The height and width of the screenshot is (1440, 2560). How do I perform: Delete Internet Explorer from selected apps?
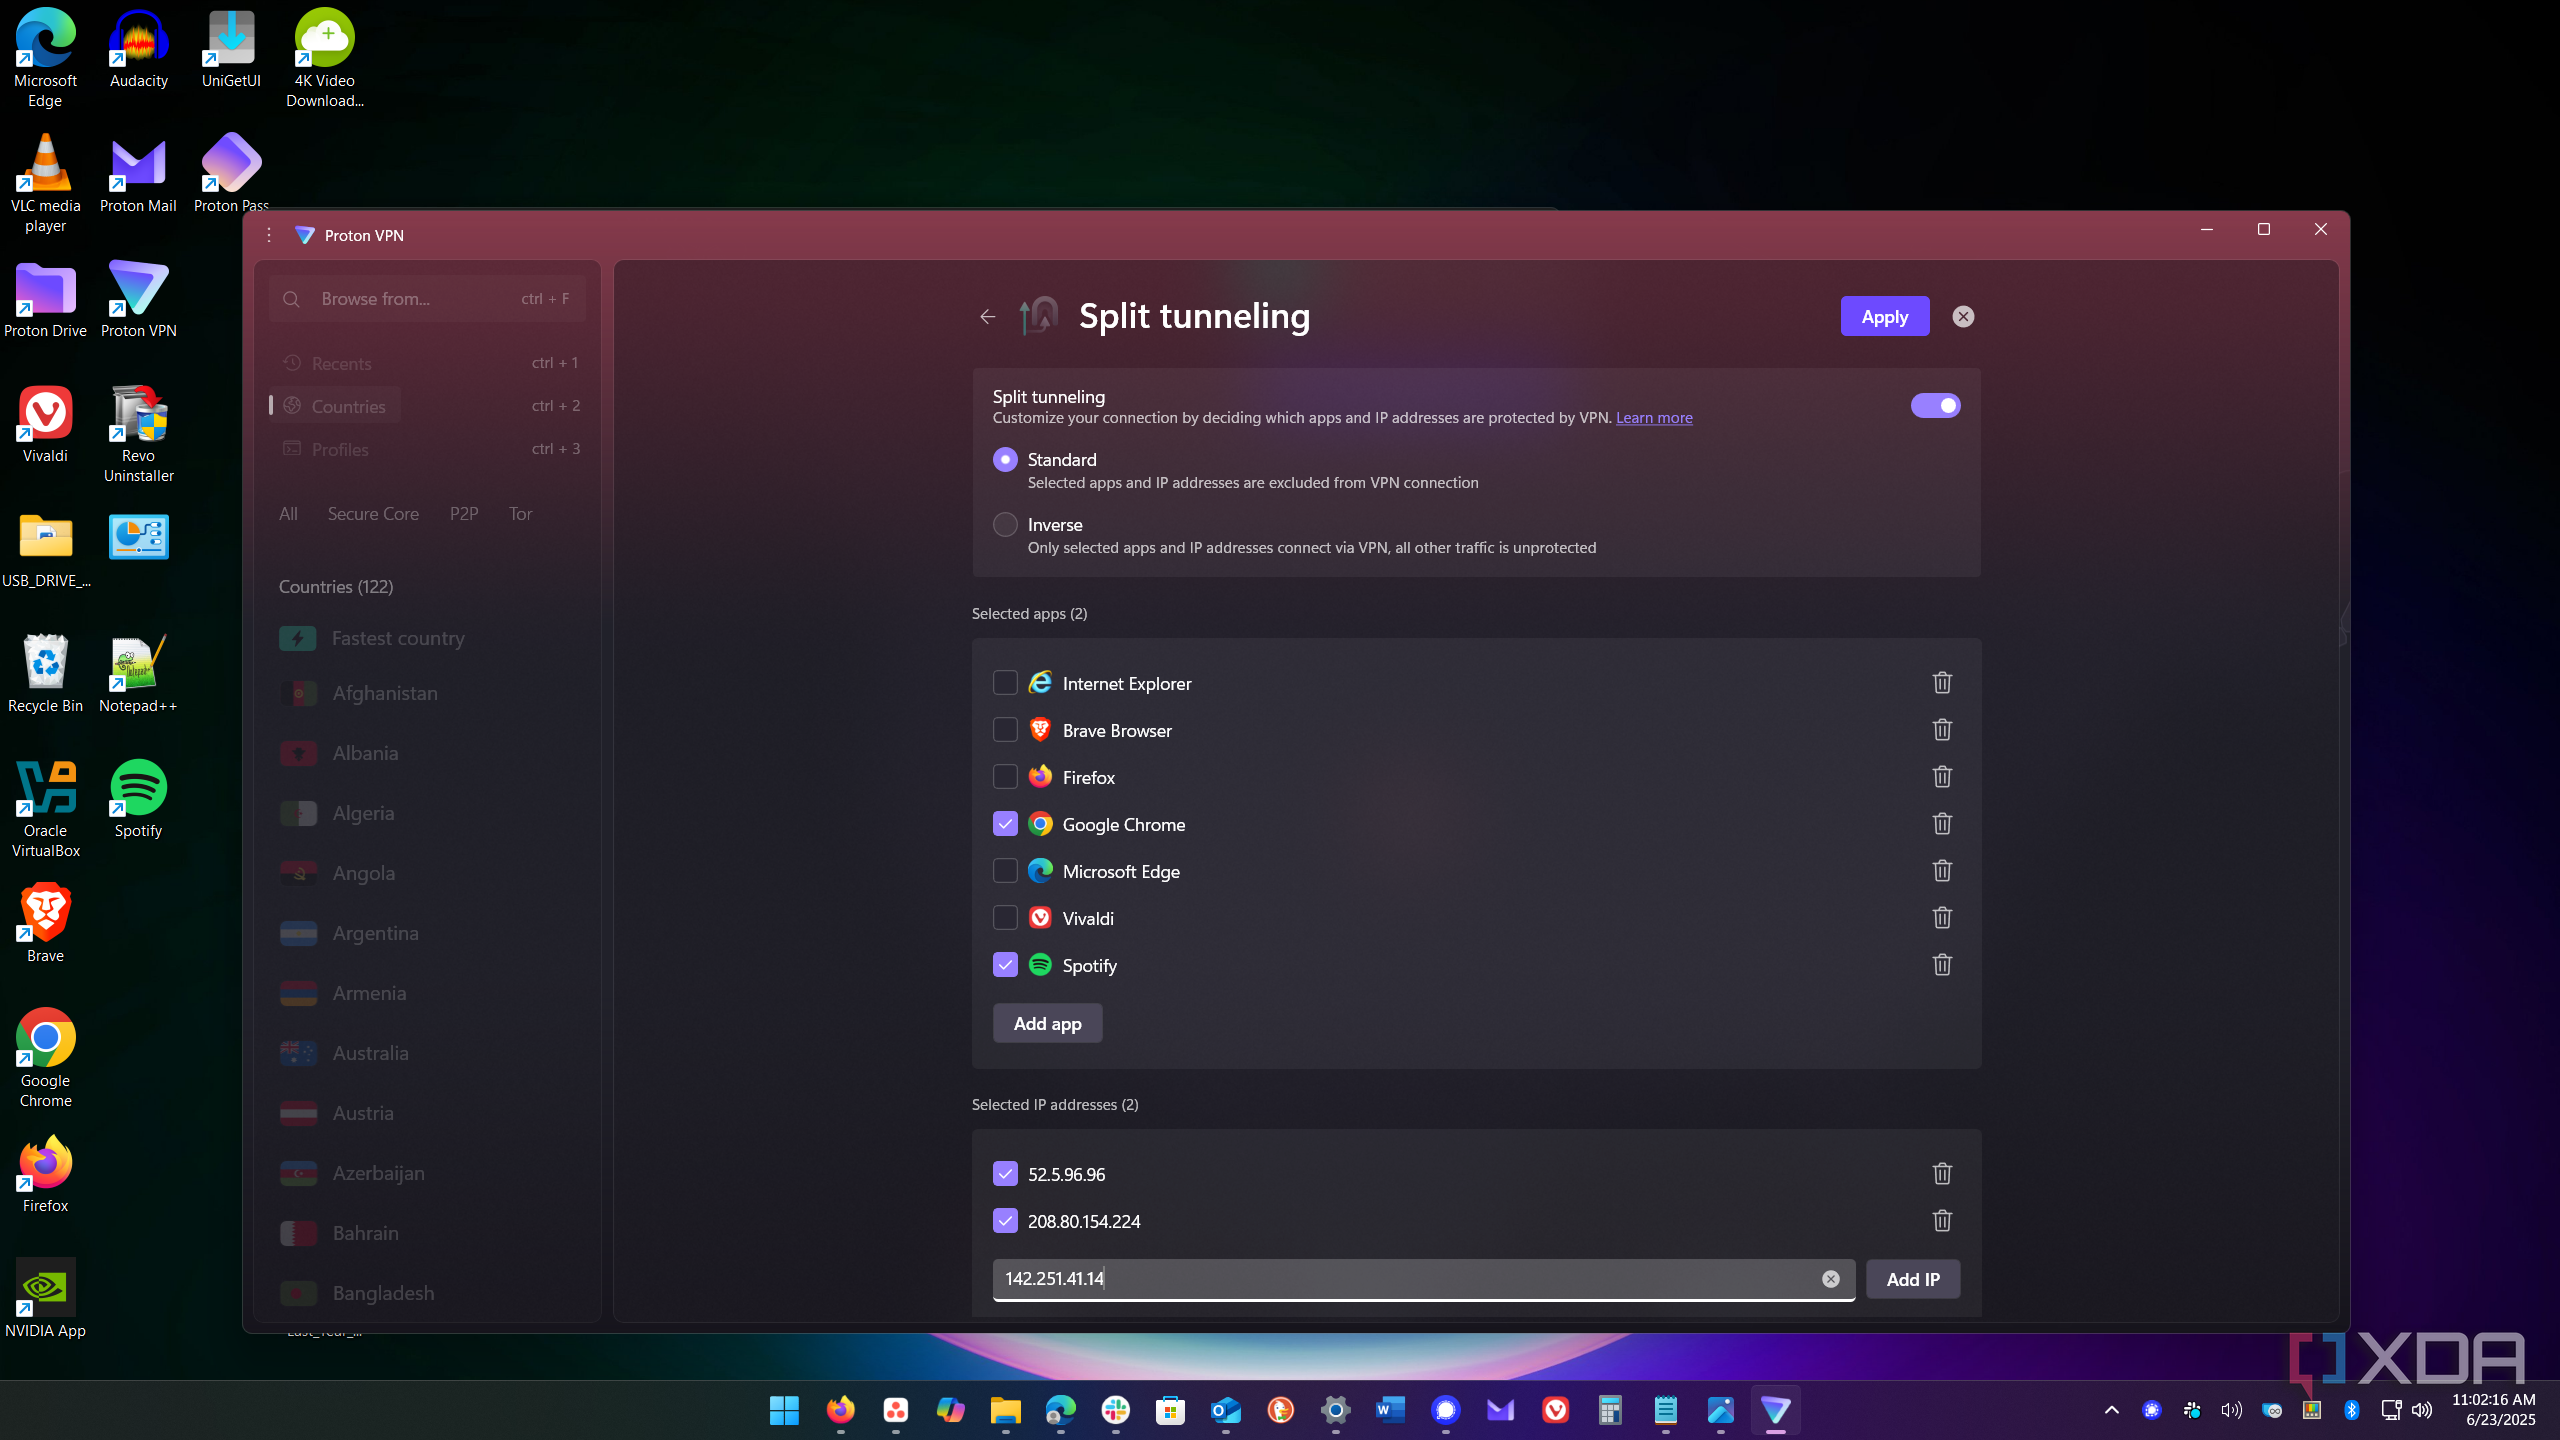(x=1942, y=683)
